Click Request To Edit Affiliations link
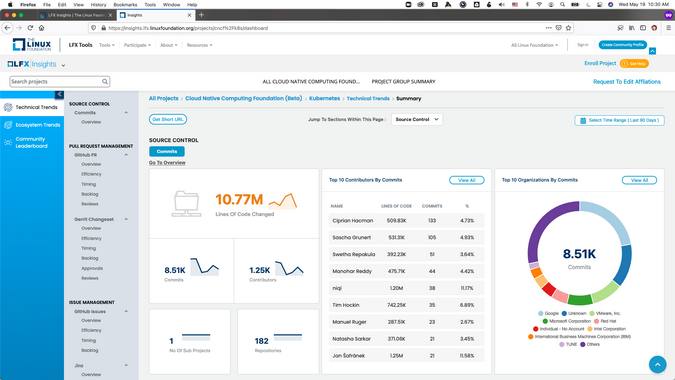 click(627, 82)
